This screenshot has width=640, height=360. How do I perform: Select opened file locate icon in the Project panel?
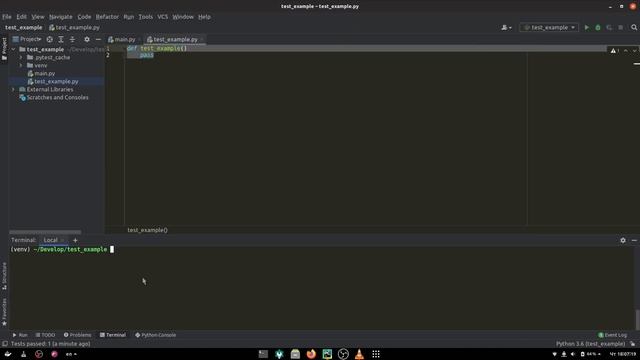pos(49,39)
